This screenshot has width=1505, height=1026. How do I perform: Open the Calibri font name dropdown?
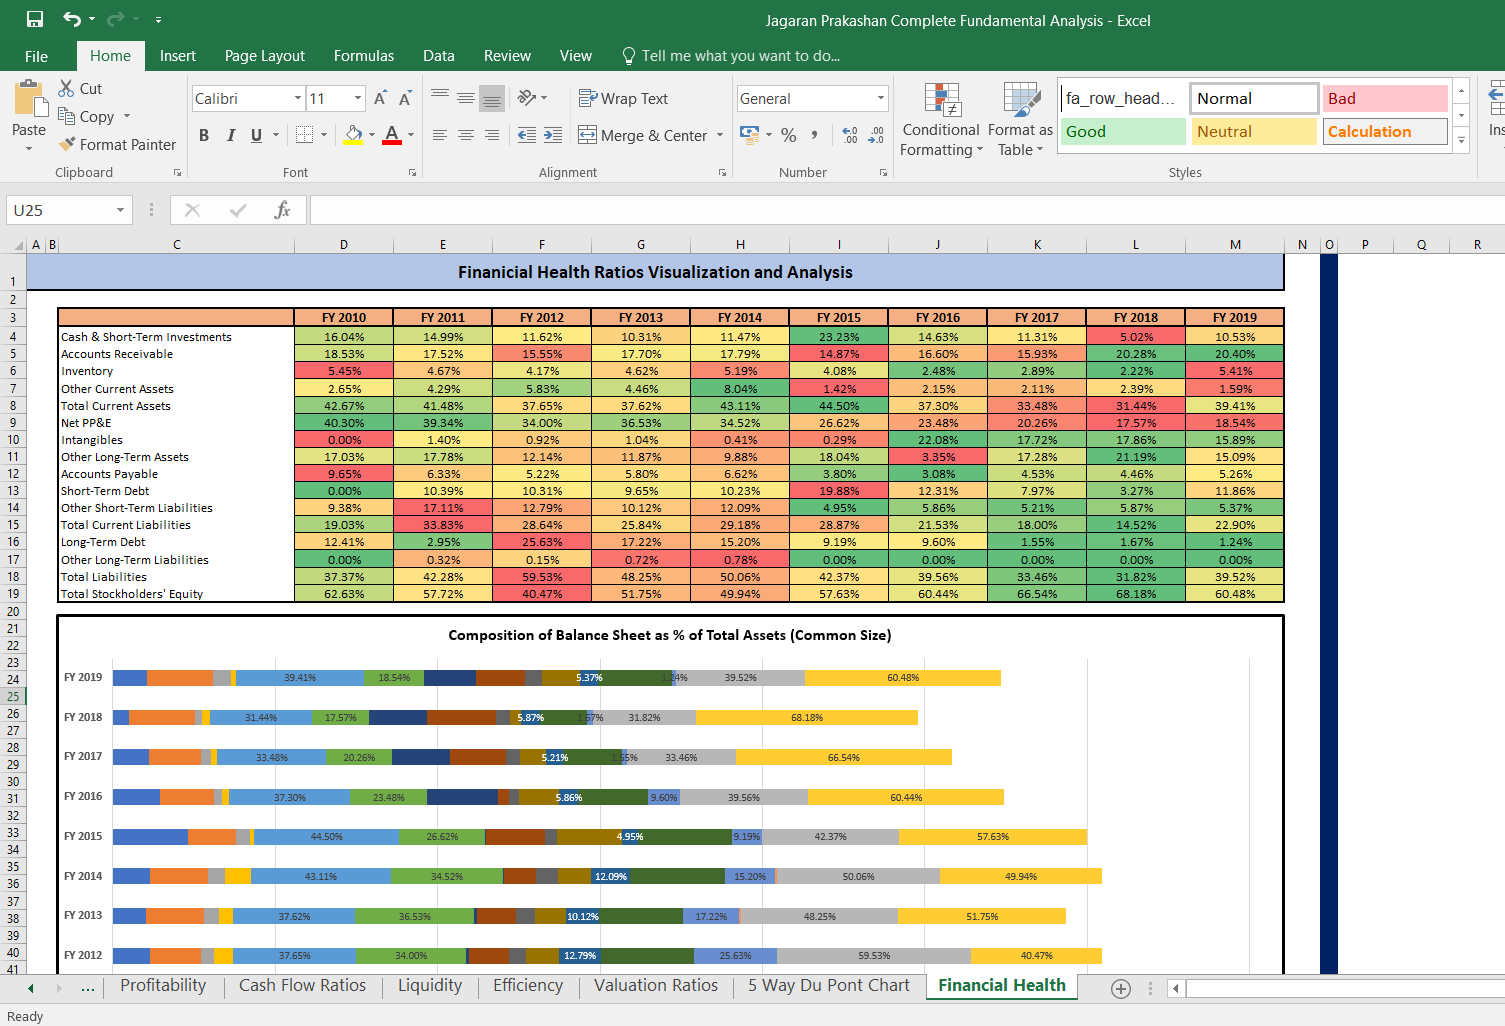coord(298,98)
